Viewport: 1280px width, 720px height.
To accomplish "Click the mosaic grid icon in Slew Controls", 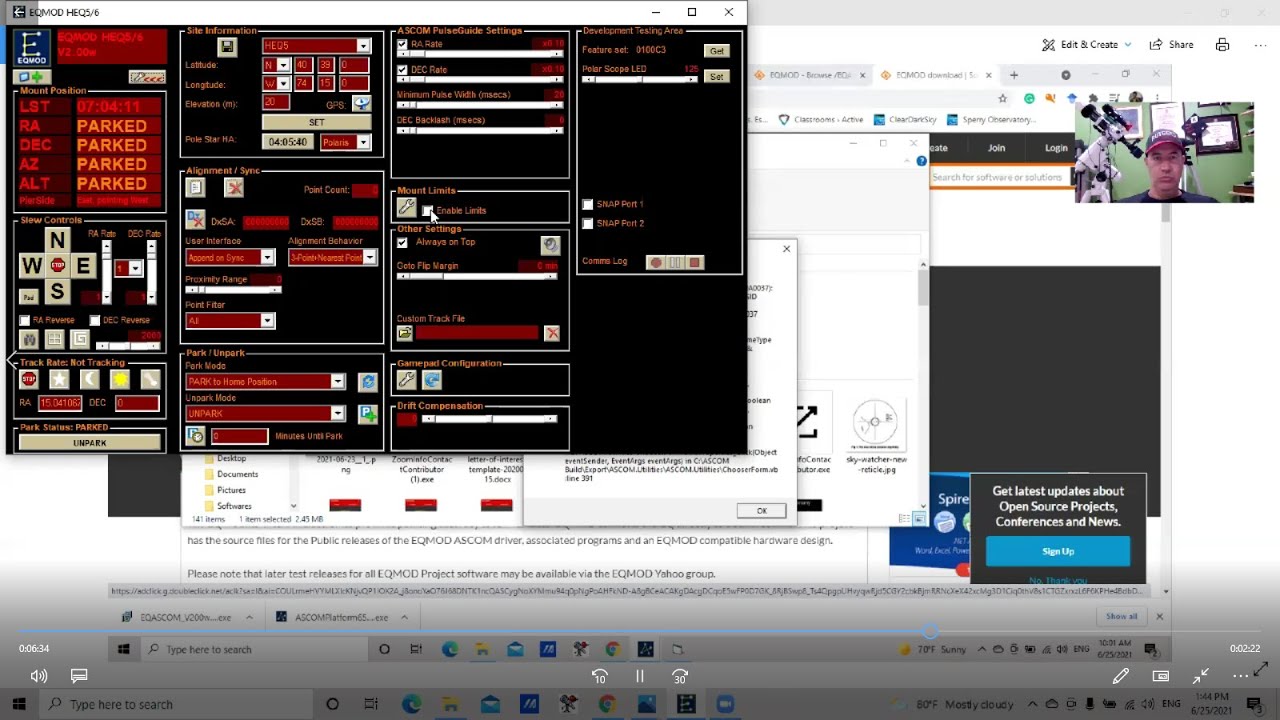I will pyautogui.click(x=54, y=339).
